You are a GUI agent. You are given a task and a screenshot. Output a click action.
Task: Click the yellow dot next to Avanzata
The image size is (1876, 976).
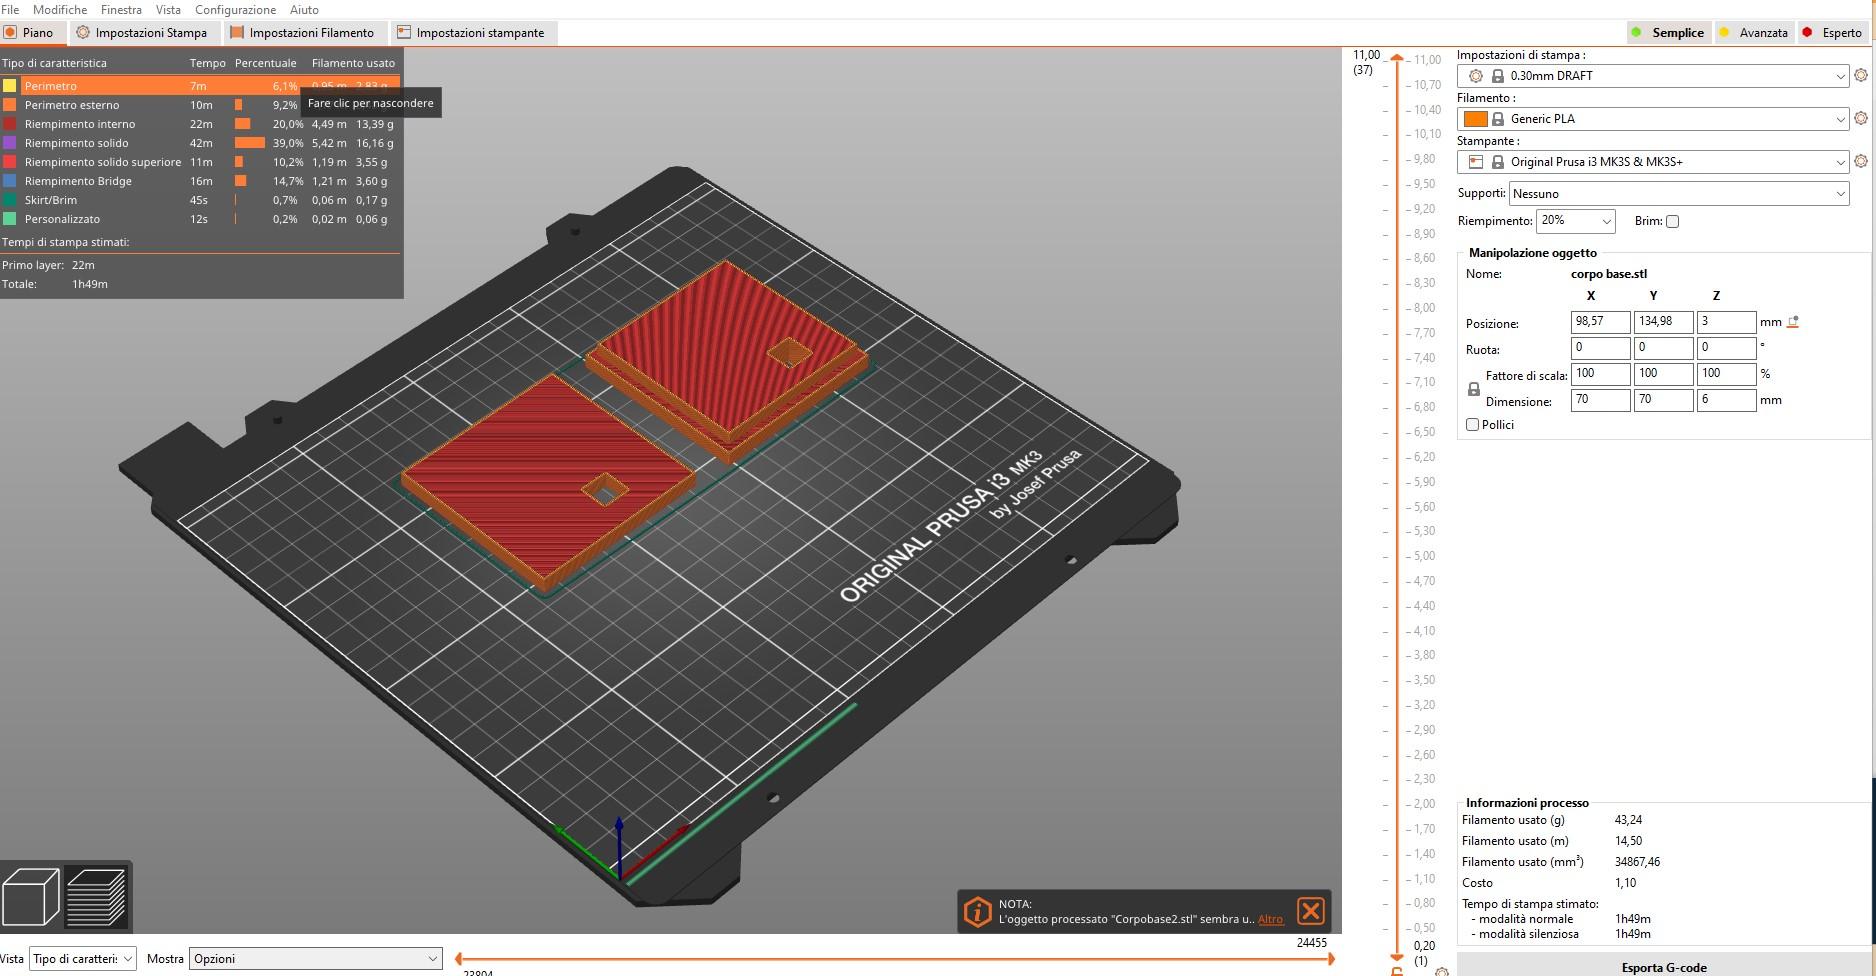[1724, 33]
